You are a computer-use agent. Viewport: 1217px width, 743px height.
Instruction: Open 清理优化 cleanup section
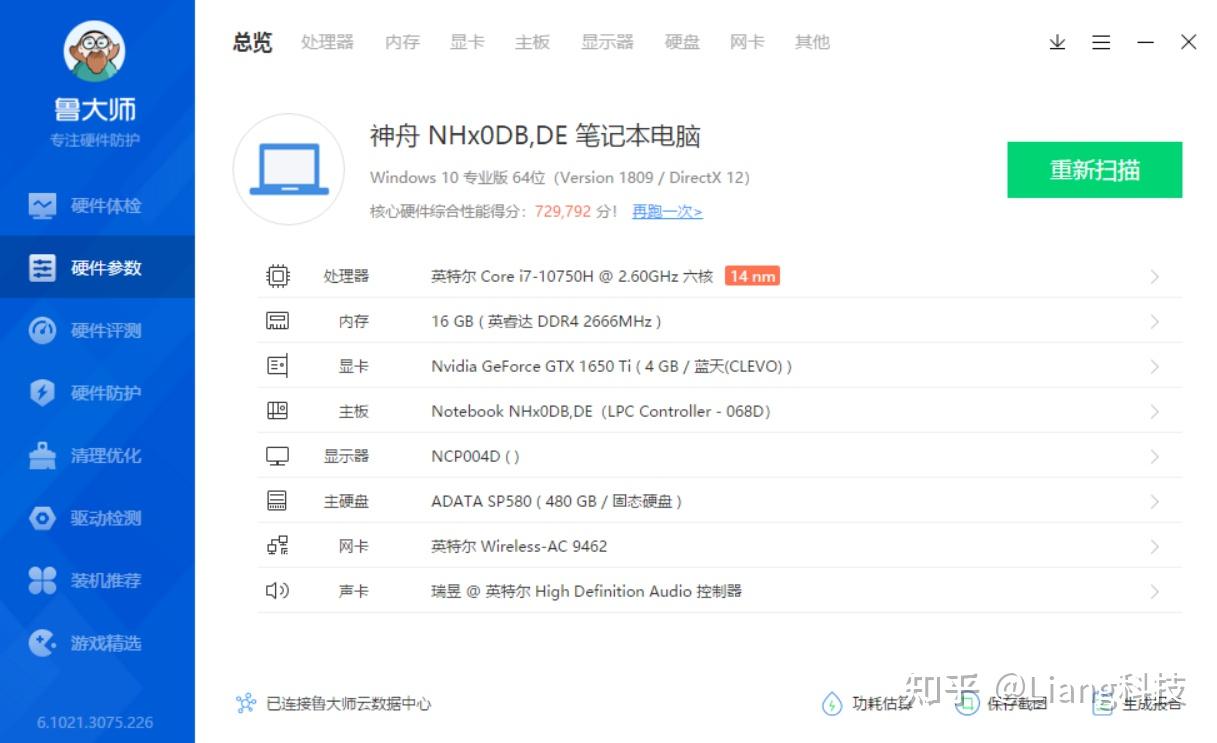(x=97, y=456)
